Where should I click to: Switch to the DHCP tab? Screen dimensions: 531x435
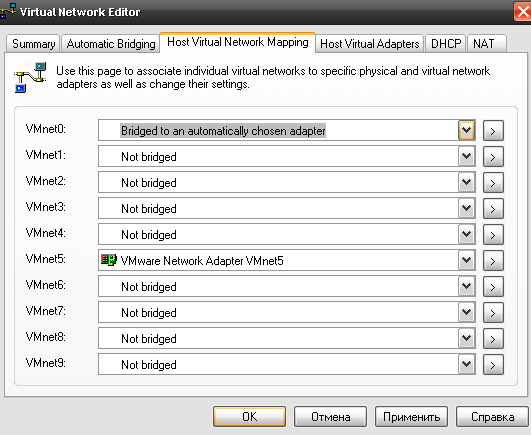pyautogui.click(x=446, y=44)
